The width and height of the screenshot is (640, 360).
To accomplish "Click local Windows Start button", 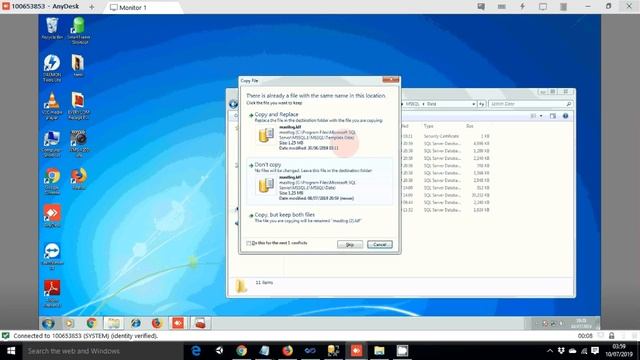I will [x=11, y=351].
